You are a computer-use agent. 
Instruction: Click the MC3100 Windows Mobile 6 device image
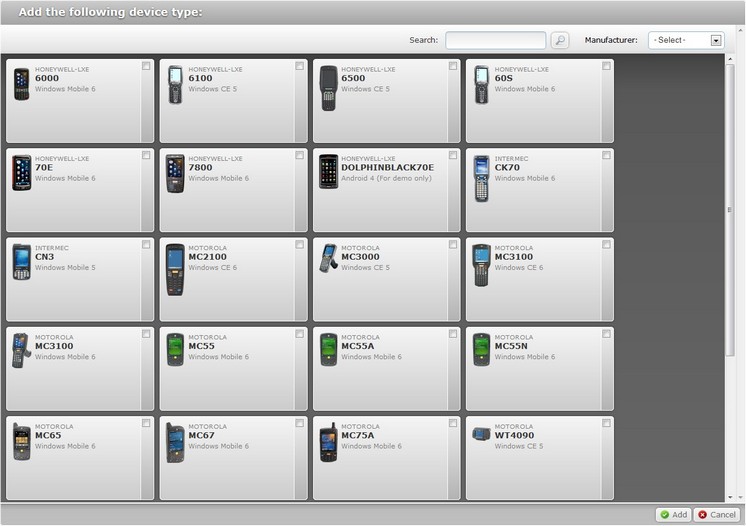(21, 351)
